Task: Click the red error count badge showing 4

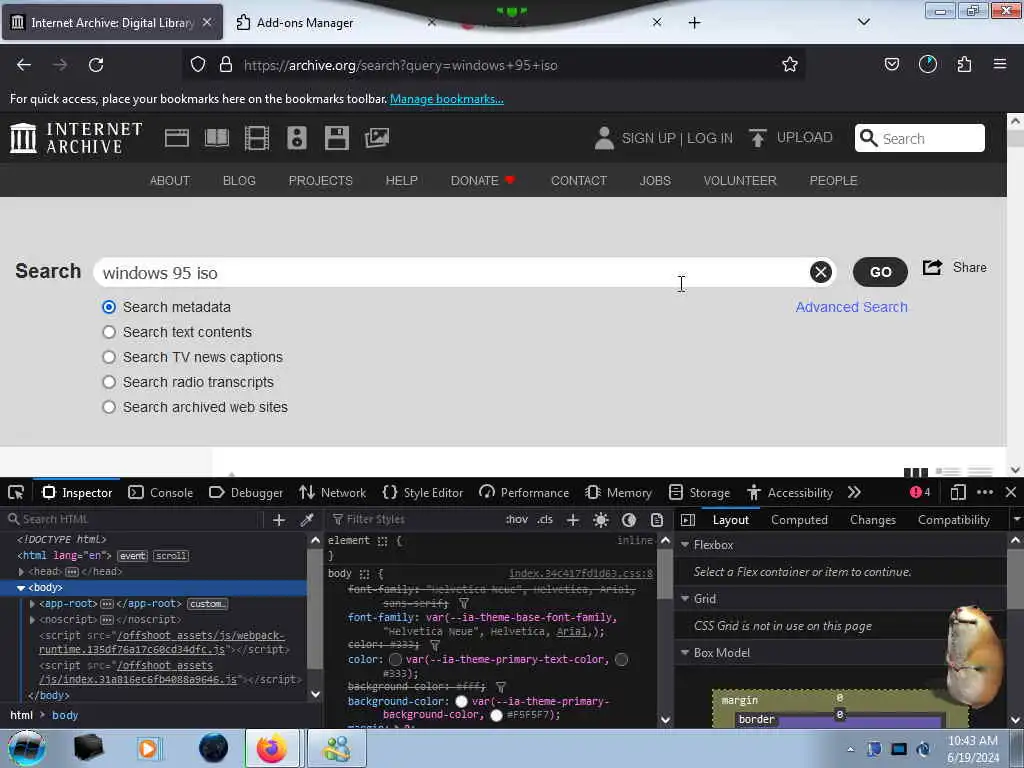Action: point(920,492)
